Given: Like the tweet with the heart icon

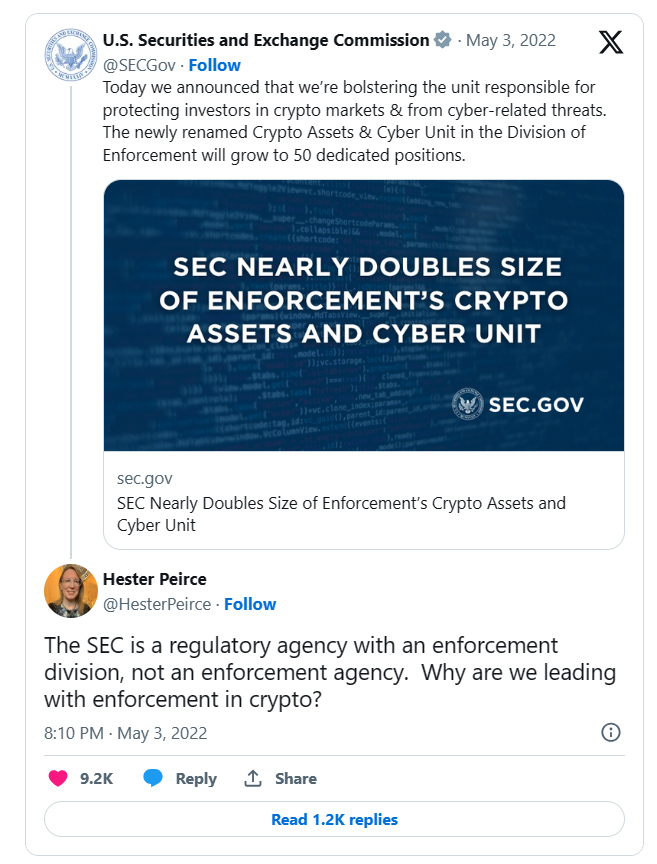Looking at the screenshot, I should tap(58, 778).
